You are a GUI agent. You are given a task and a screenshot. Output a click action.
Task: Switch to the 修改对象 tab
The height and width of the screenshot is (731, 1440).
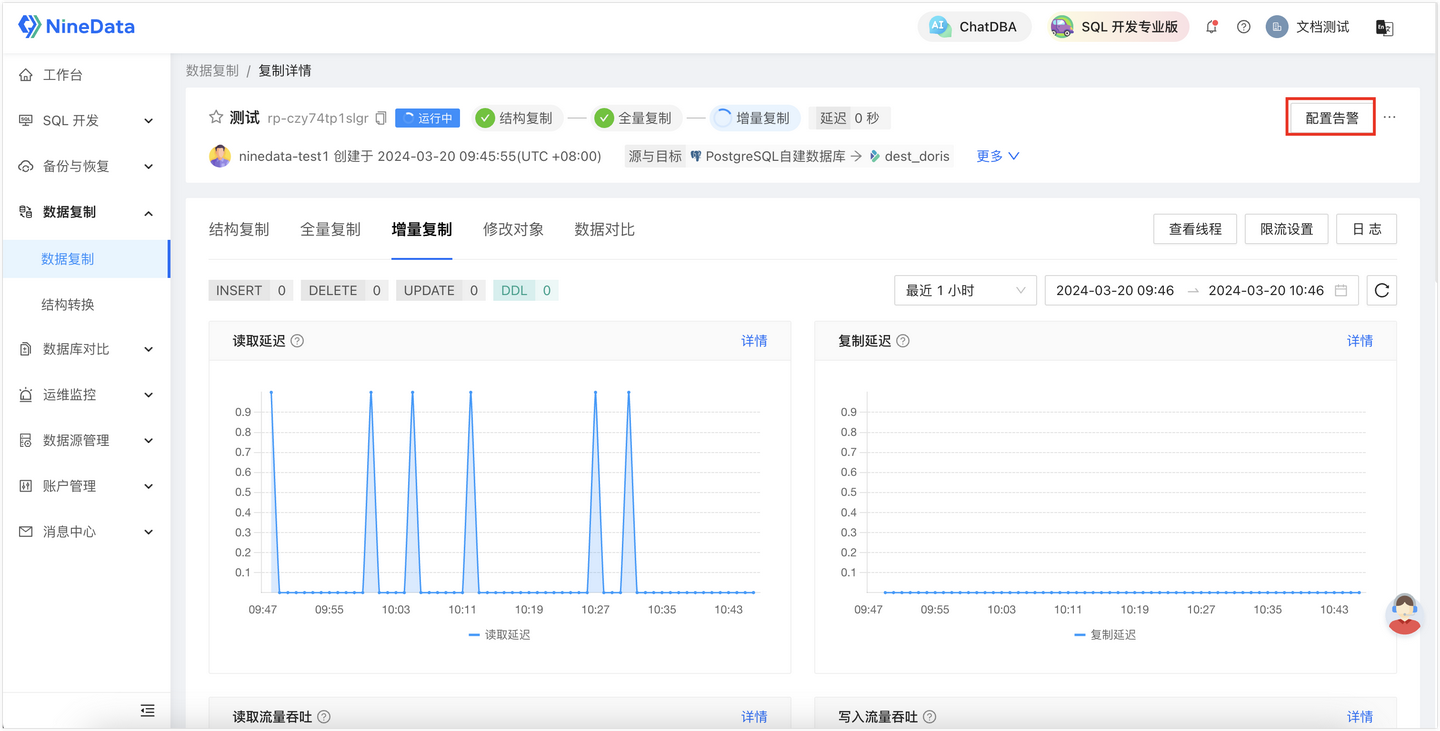pos(513,228)
